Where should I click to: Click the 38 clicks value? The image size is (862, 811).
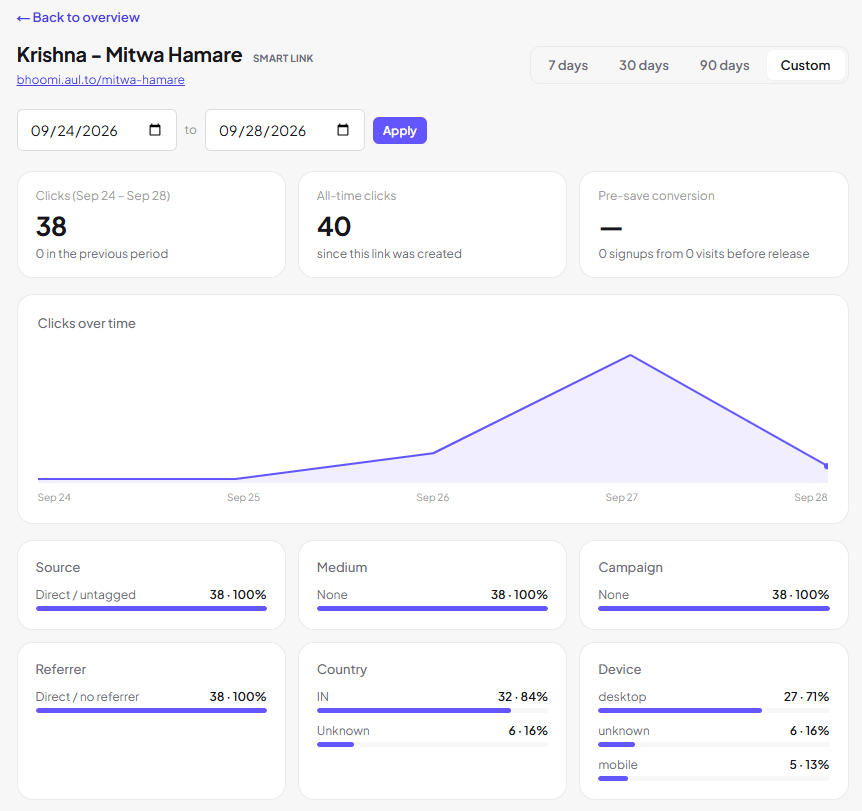[x=51, y=227]
